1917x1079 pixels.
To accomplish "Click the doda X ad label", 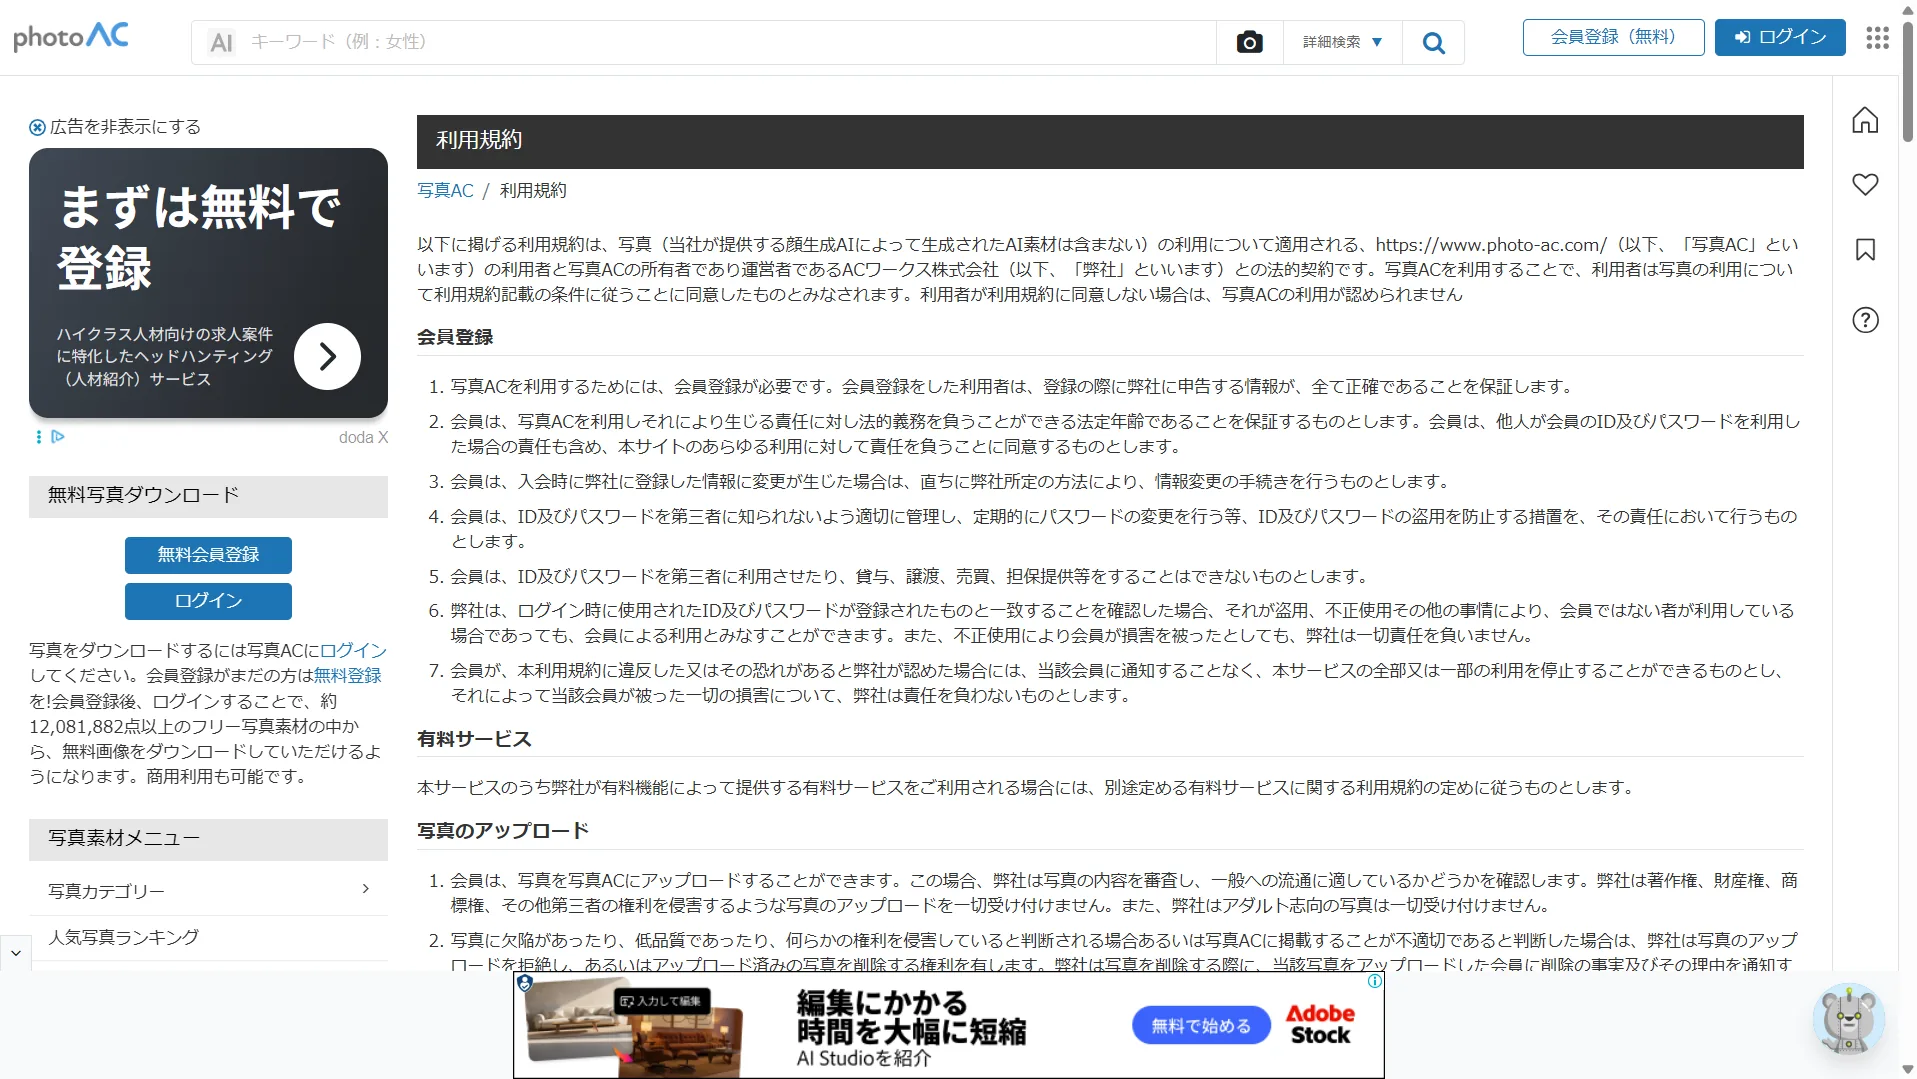I will (363, 437).
